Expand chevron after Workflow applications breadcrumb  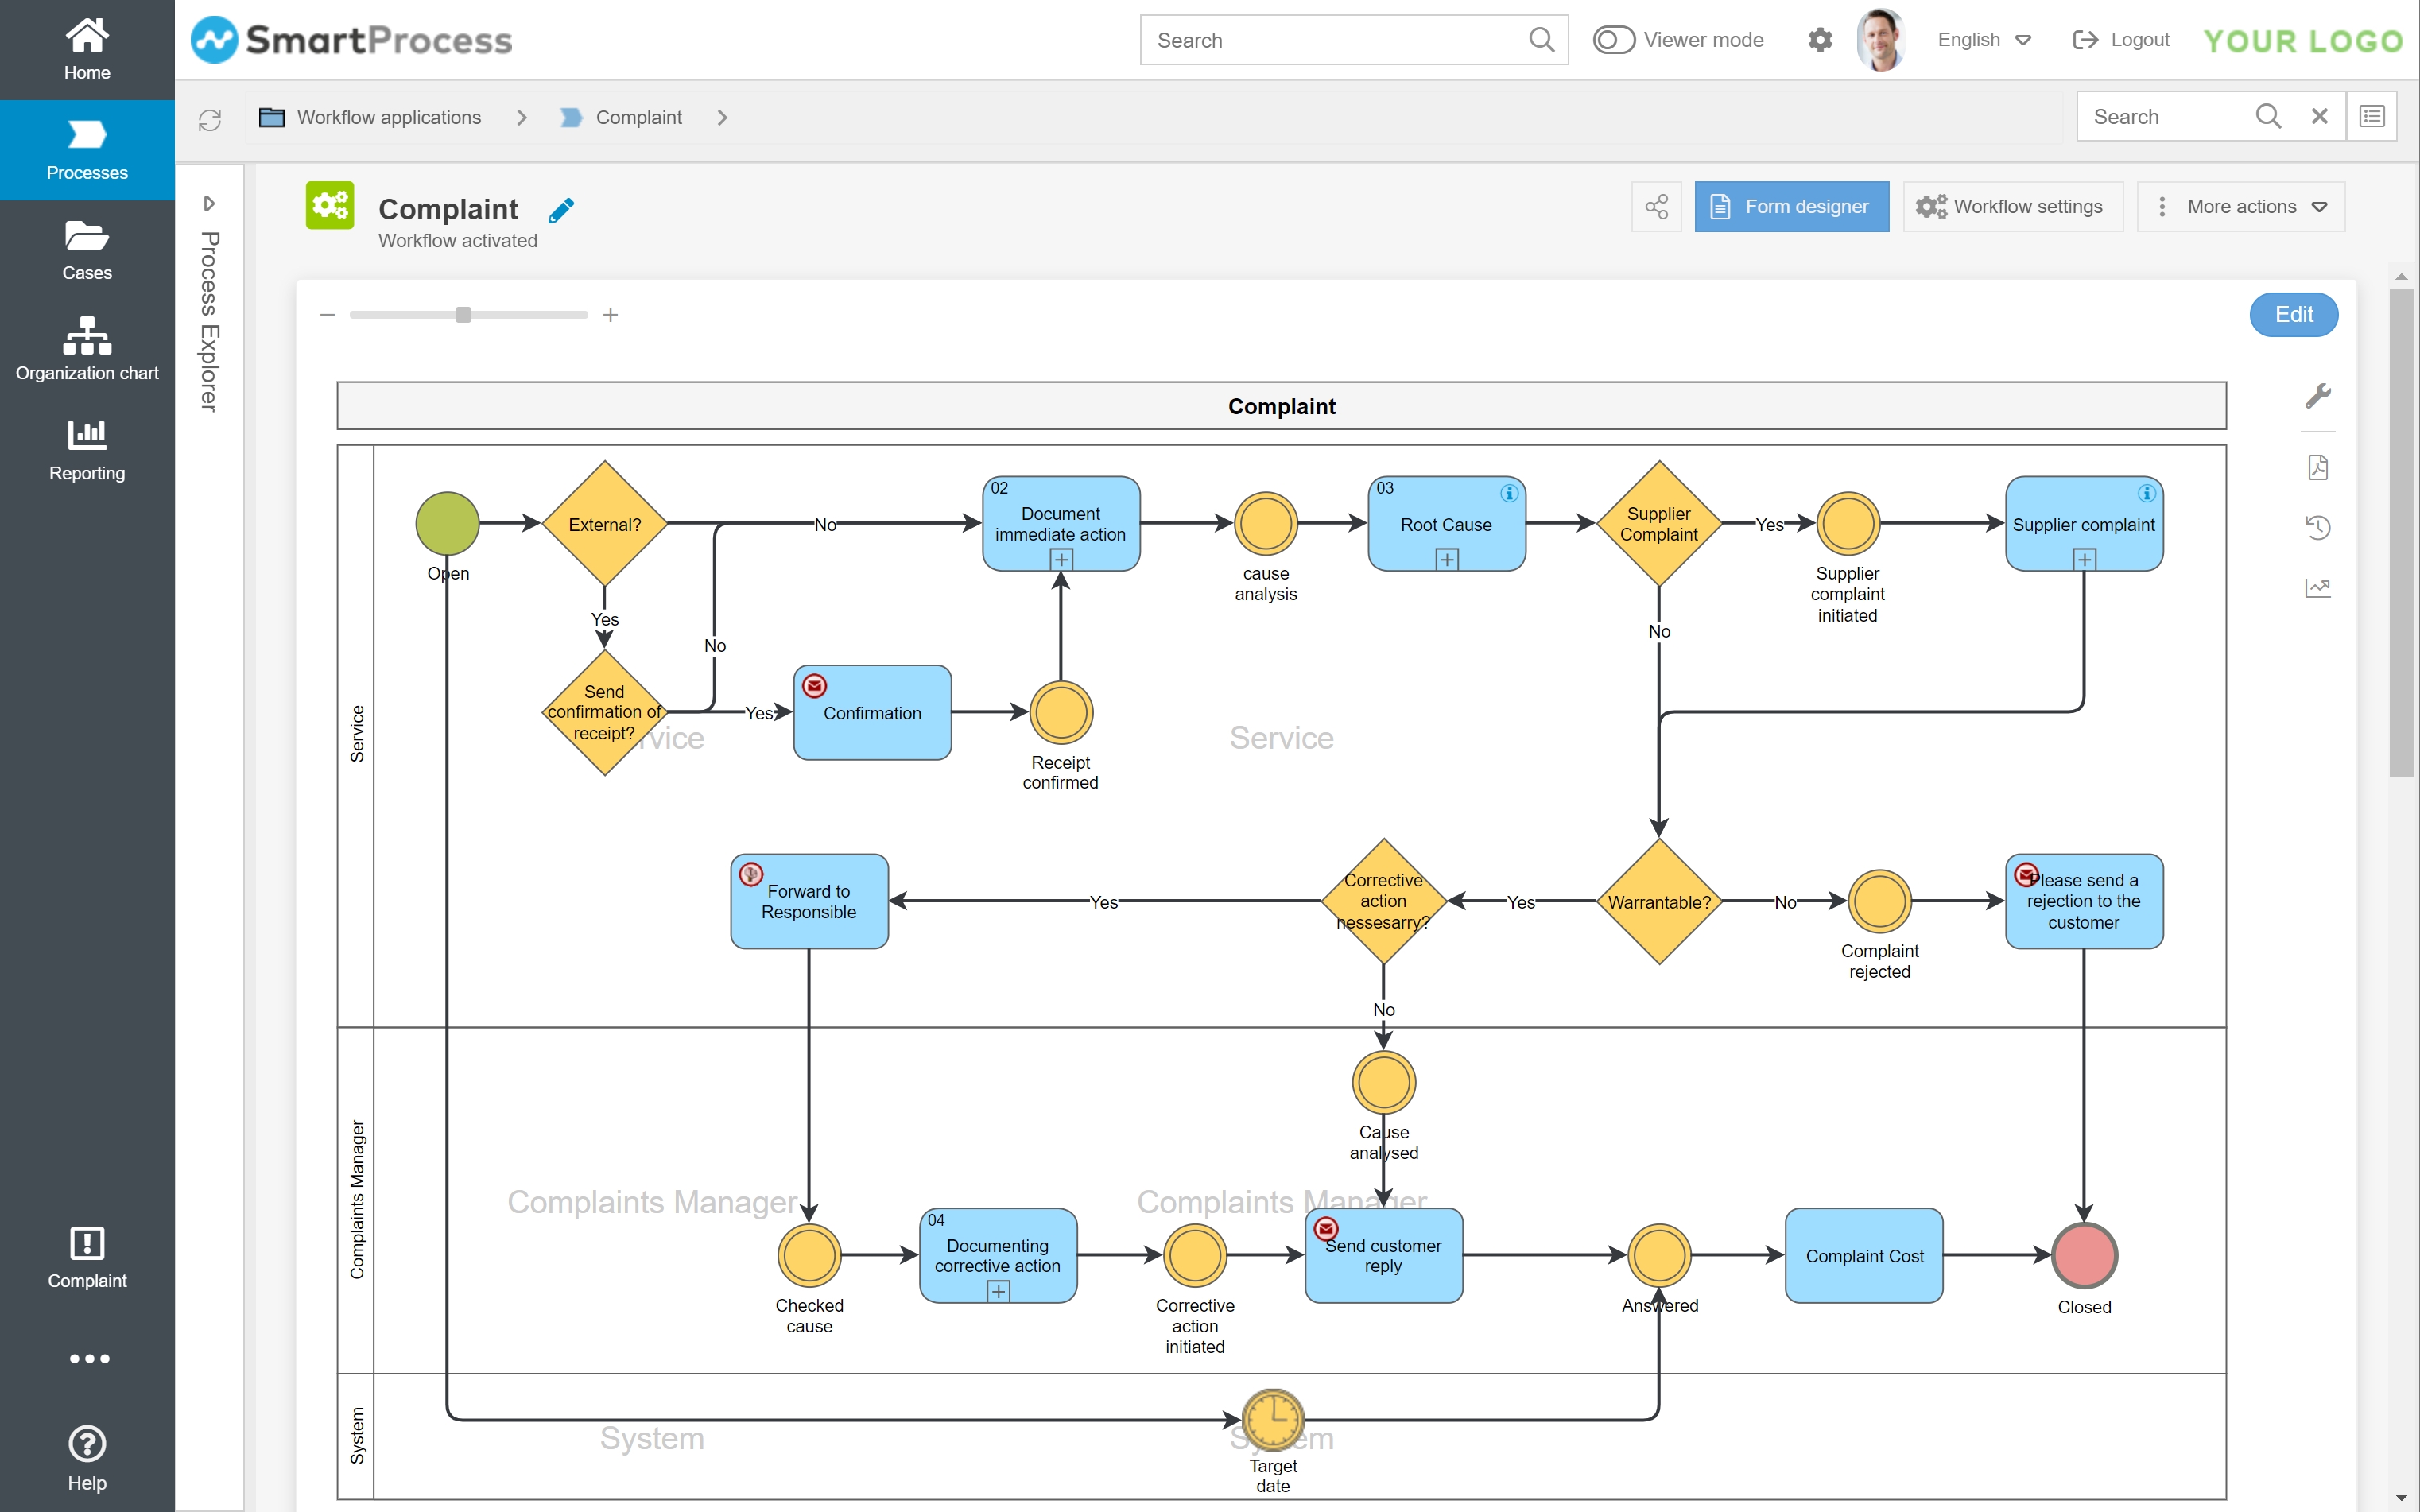pyautogui.click(x=521, y=118)
